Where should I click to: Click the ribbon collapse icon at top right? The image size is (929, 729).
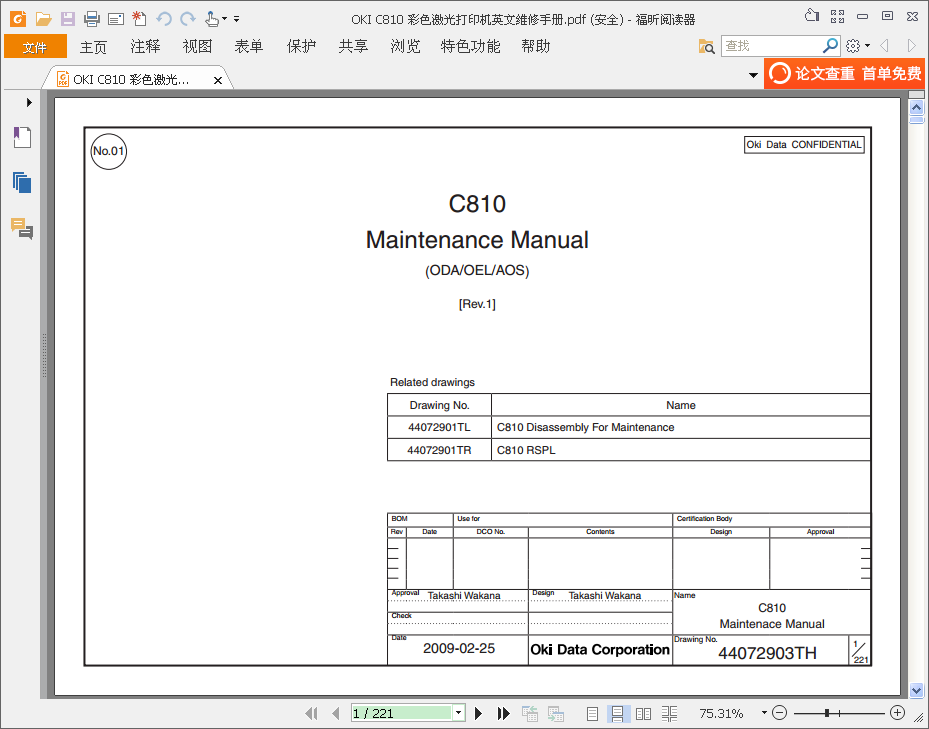click(x=812, y=16)
